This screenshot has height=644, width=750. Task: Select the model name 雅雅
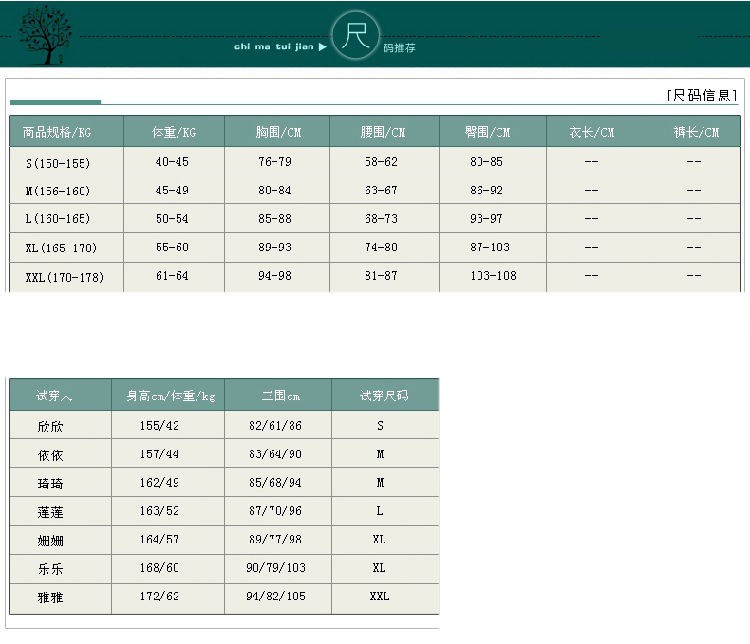pos(51,597)
